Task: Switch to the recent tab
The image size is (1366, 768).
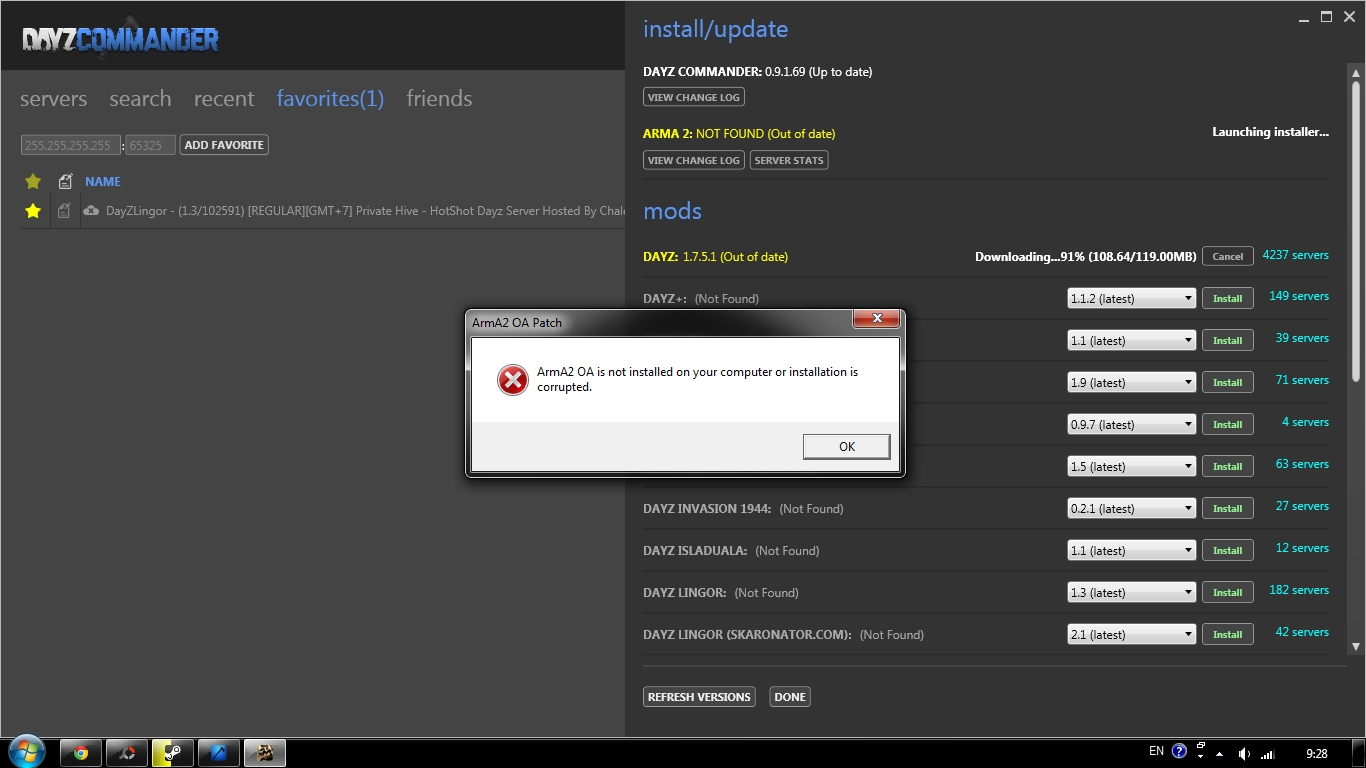Action: pyautogui.click(x=224, y=99)
